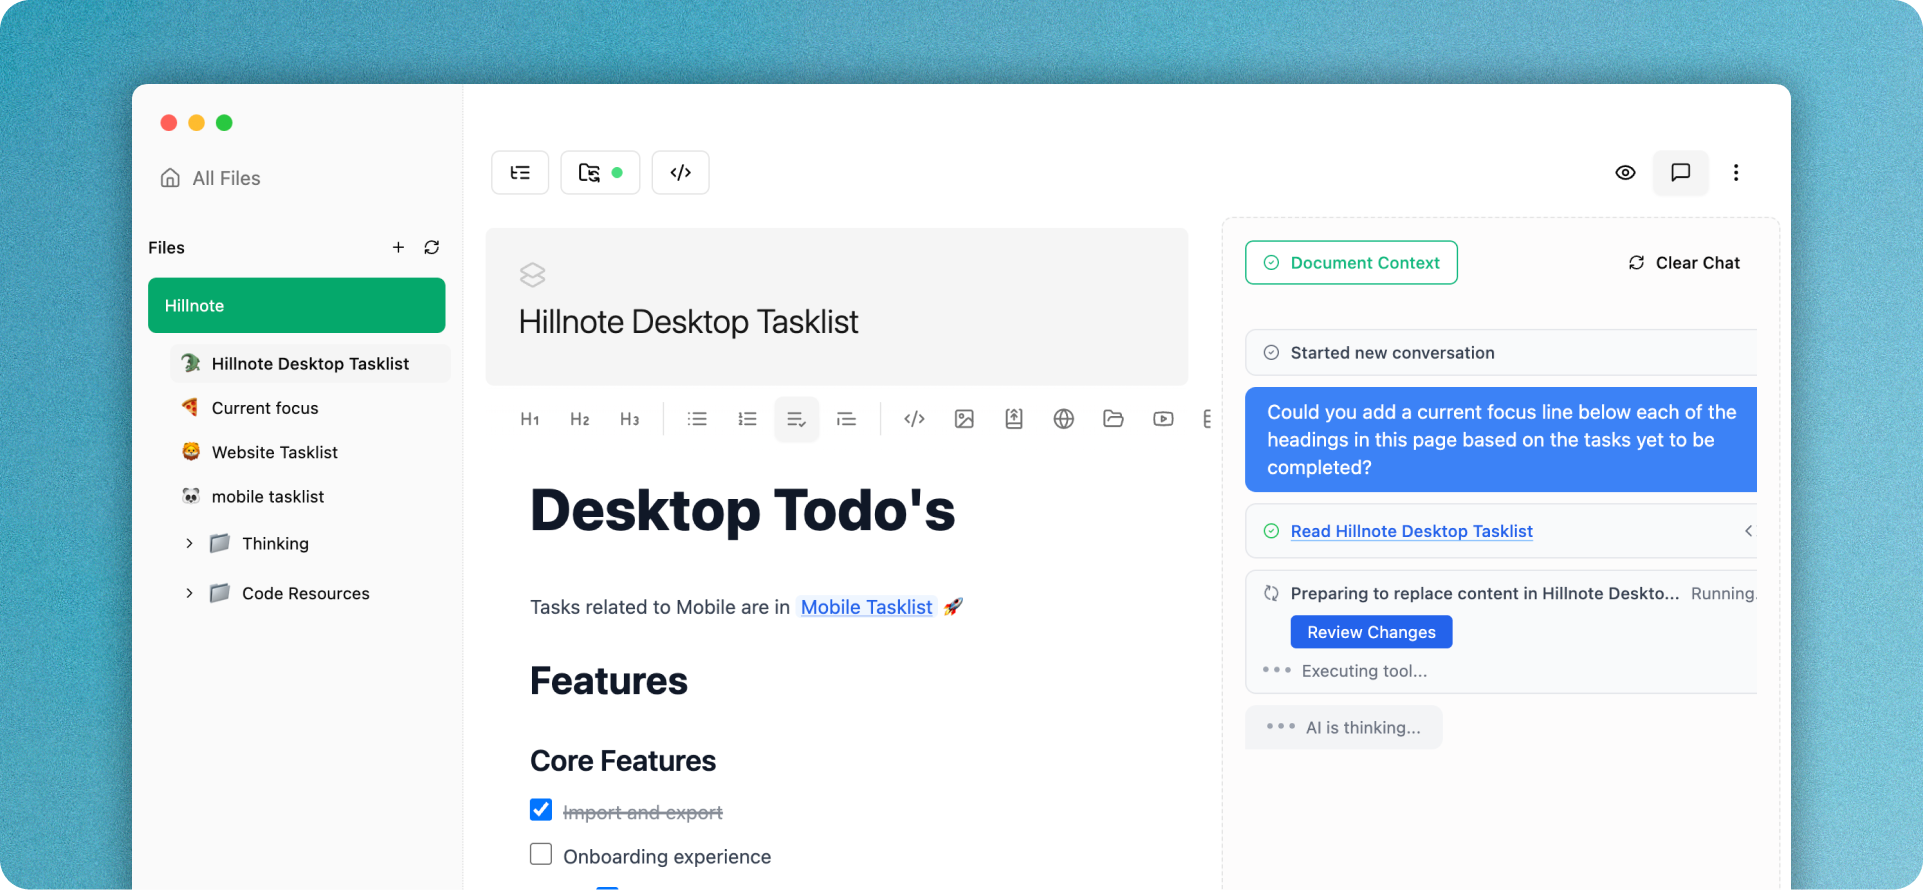This screenshot has height=890, width=1923.
Task: Collapse the Read Hillnote Desktop Tasklist step
Action: (1748, 531)
